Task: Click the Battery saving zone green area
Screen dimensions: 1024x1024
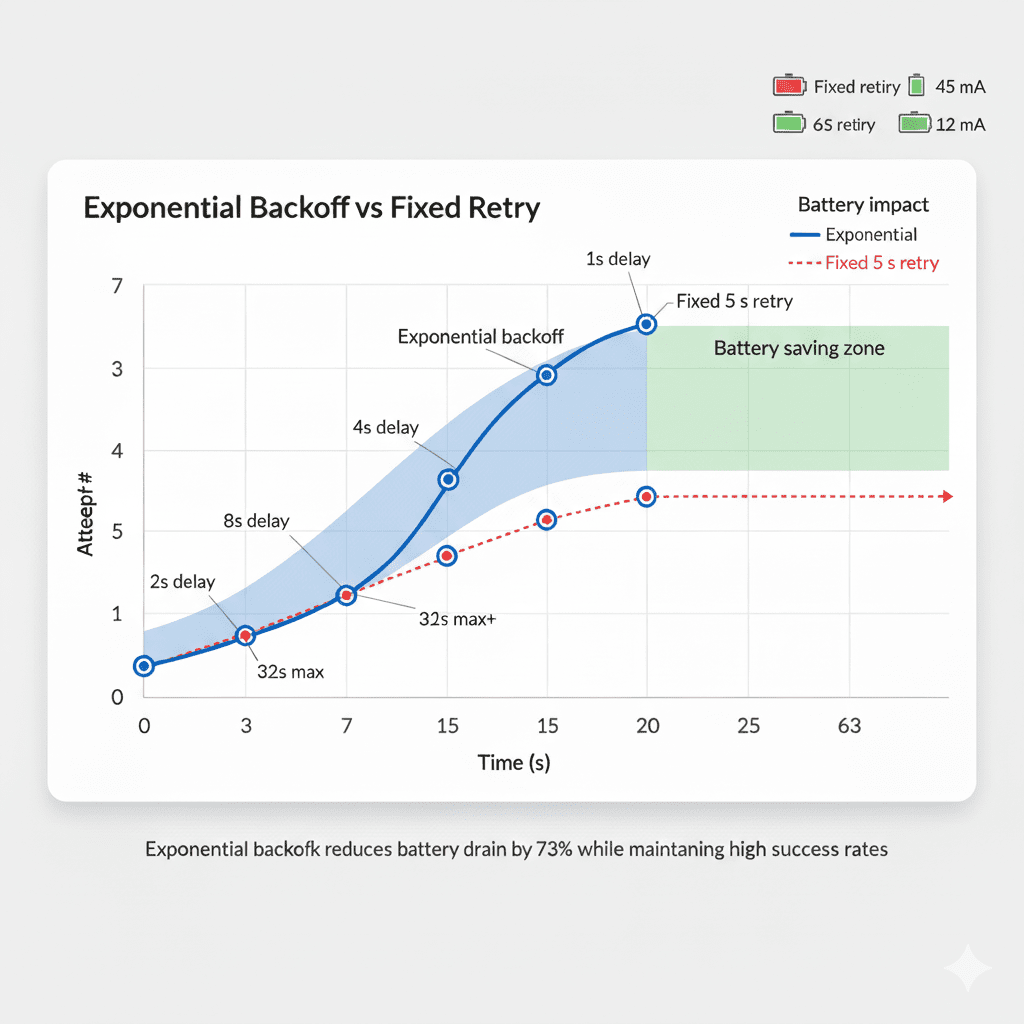Action: point(797,398)
